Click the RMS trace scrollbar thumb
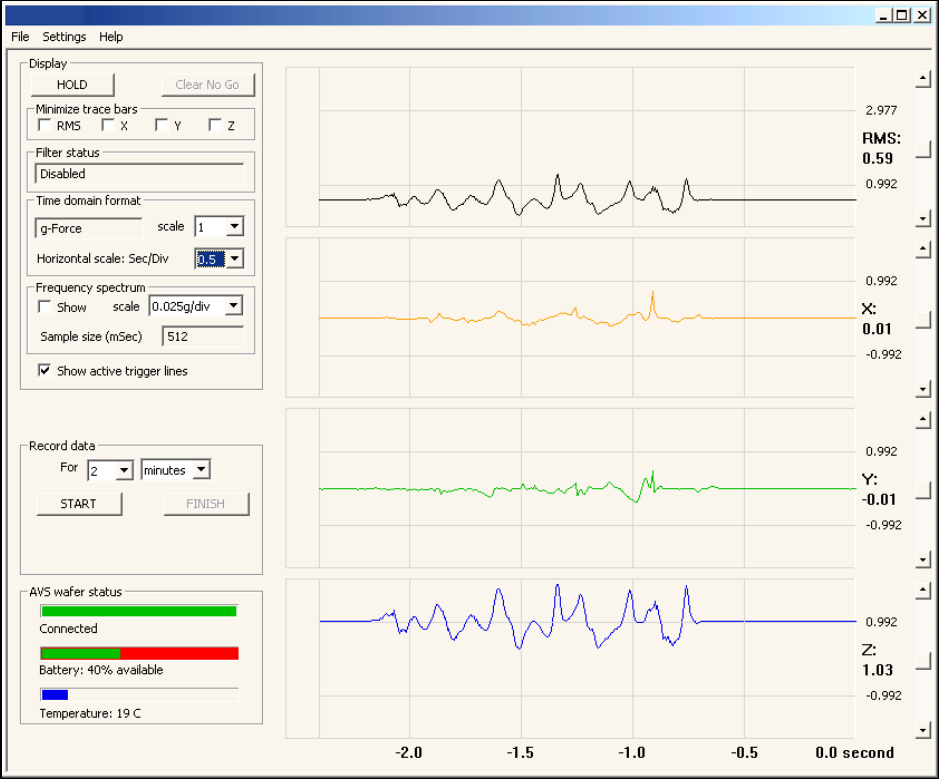939x779 pixels. (923, 150)
